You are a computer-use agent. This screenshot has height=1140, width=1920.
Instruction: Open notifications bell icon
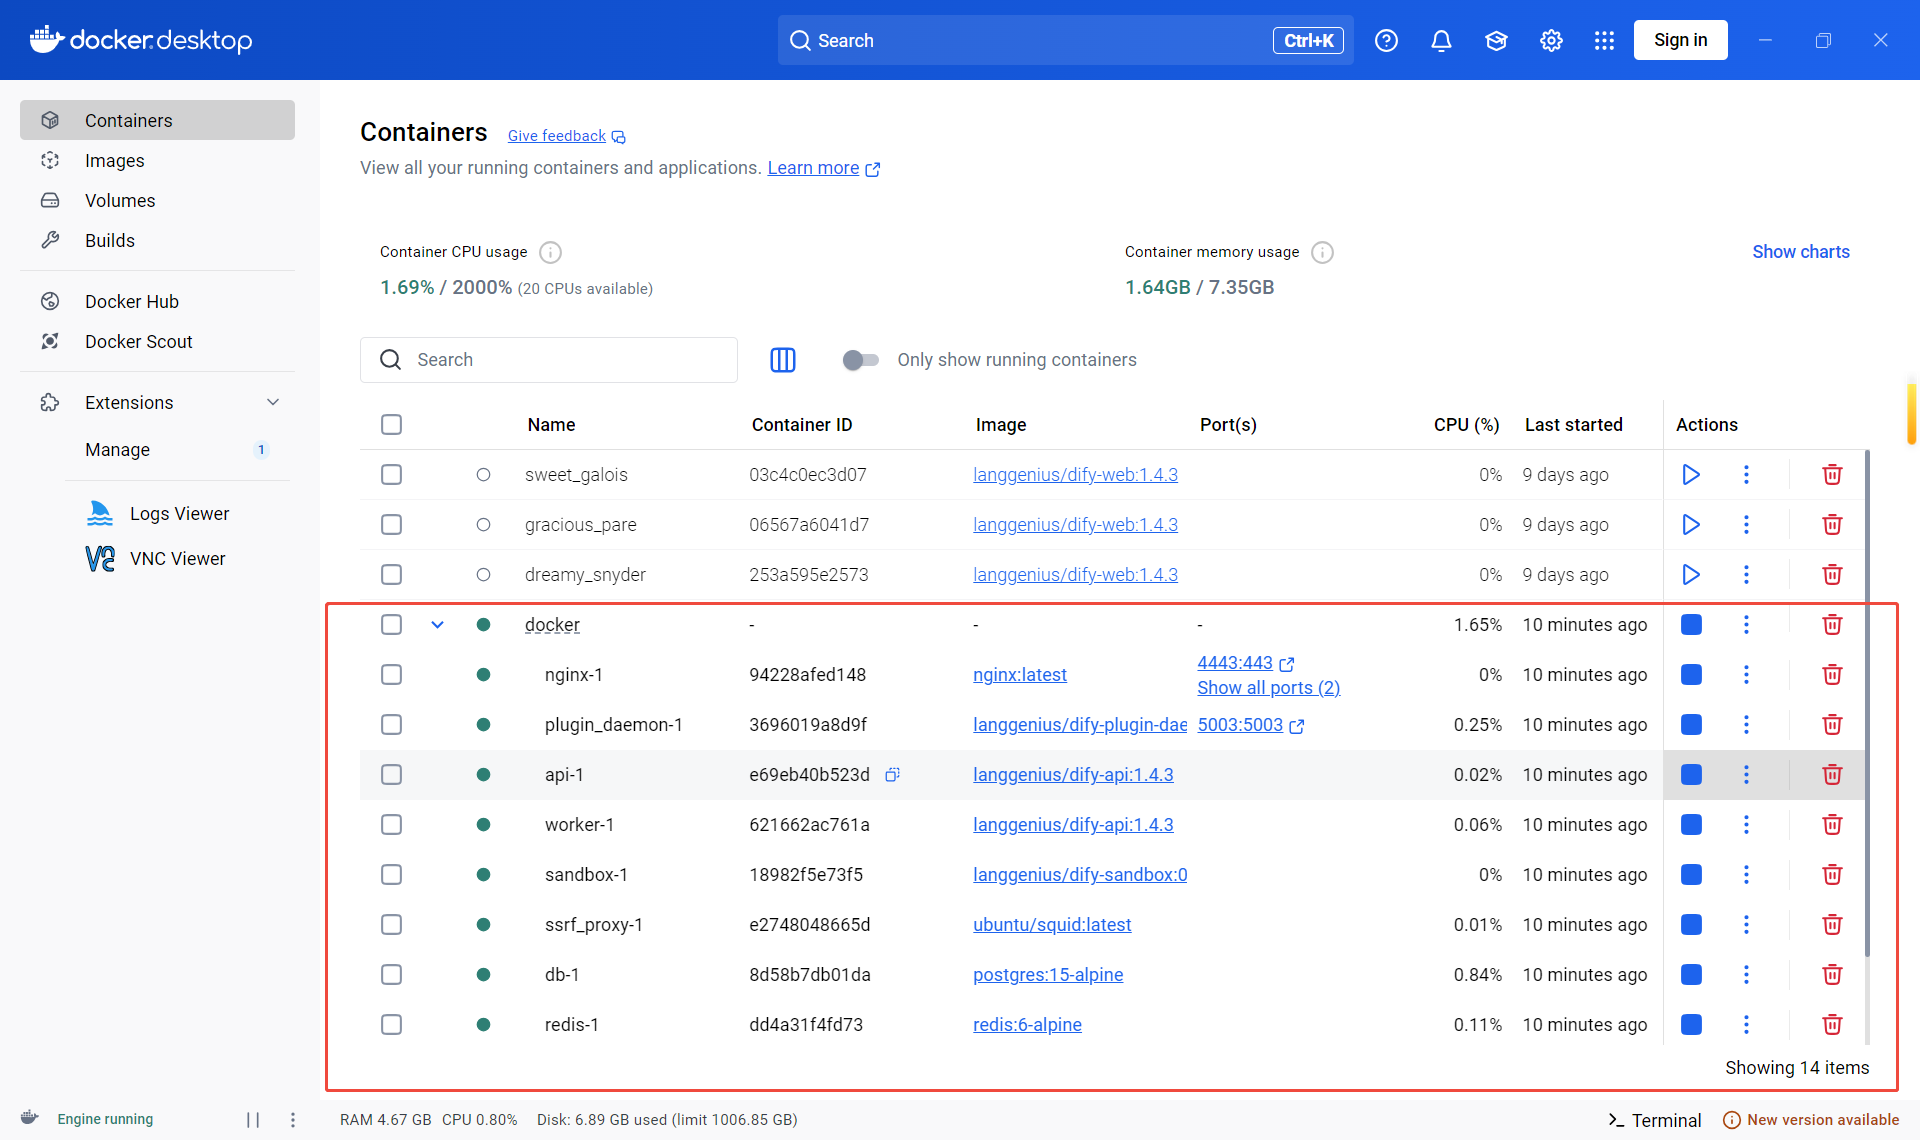pos(1440,41)
